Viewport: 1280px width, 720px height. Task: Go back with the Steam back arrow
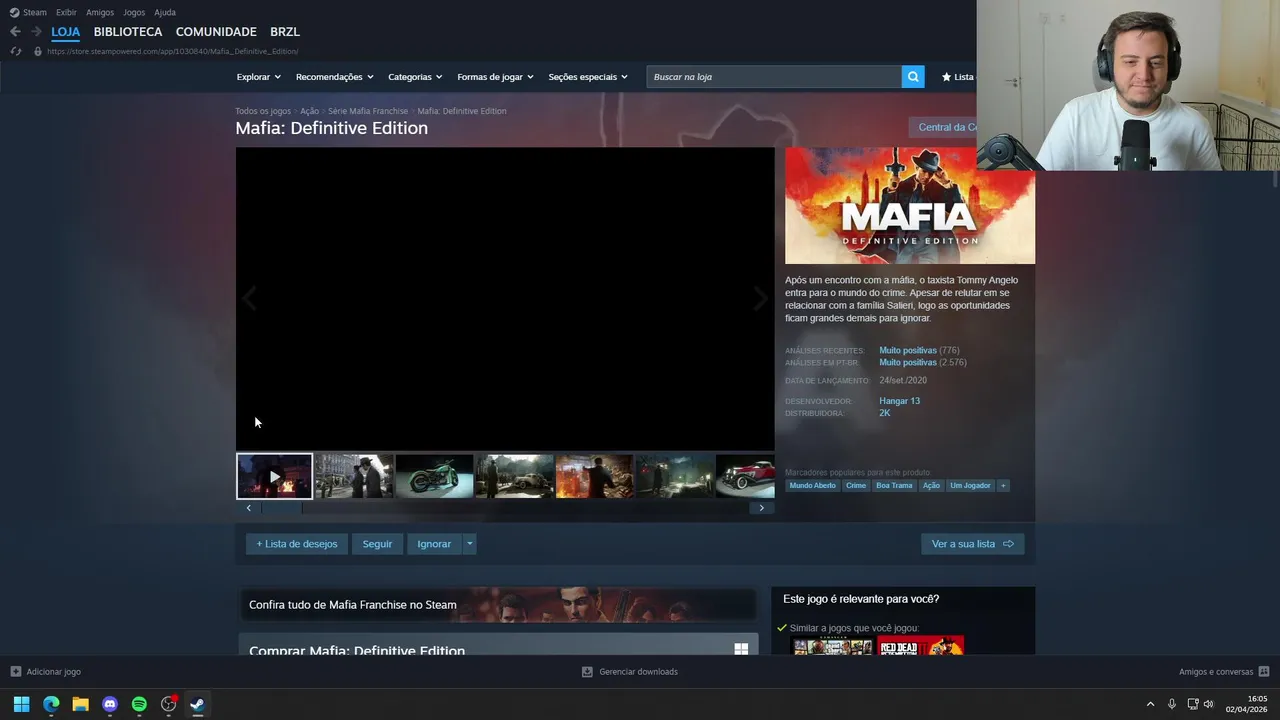[x=15, y=32]
